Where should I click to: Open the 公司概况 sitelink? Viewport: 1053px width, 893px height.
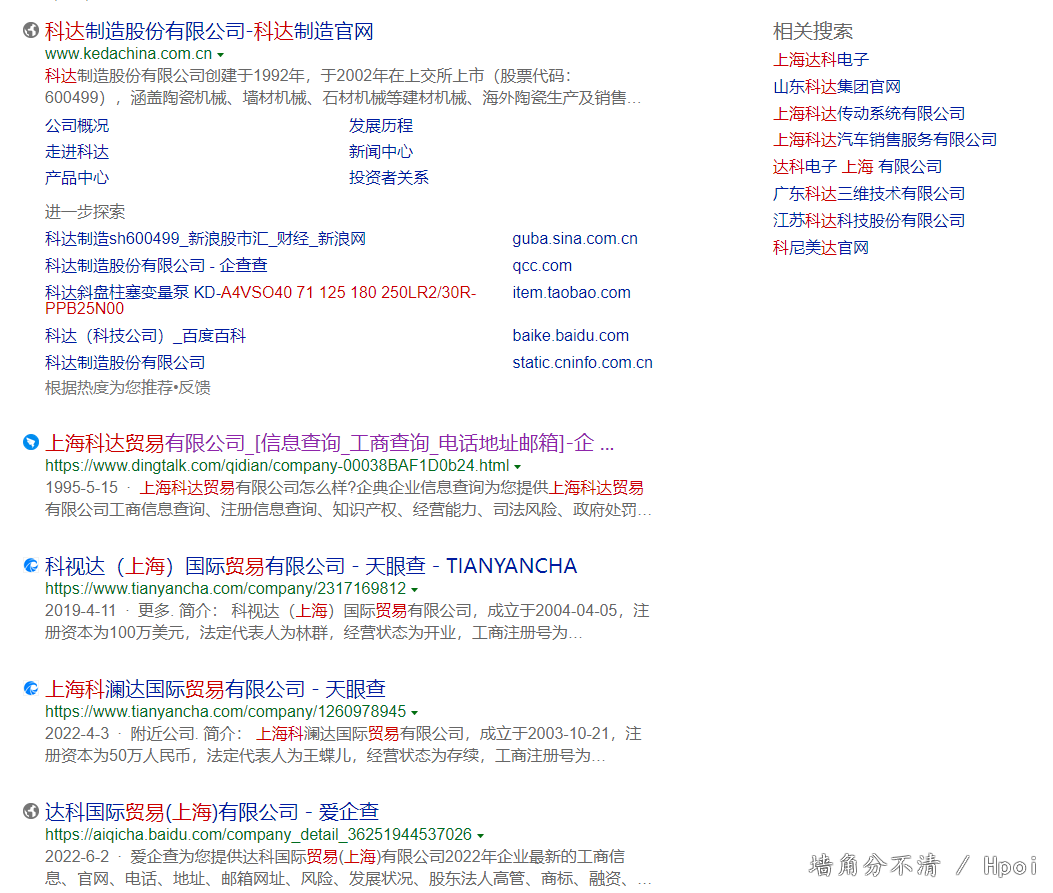click(x=77, y=126)
